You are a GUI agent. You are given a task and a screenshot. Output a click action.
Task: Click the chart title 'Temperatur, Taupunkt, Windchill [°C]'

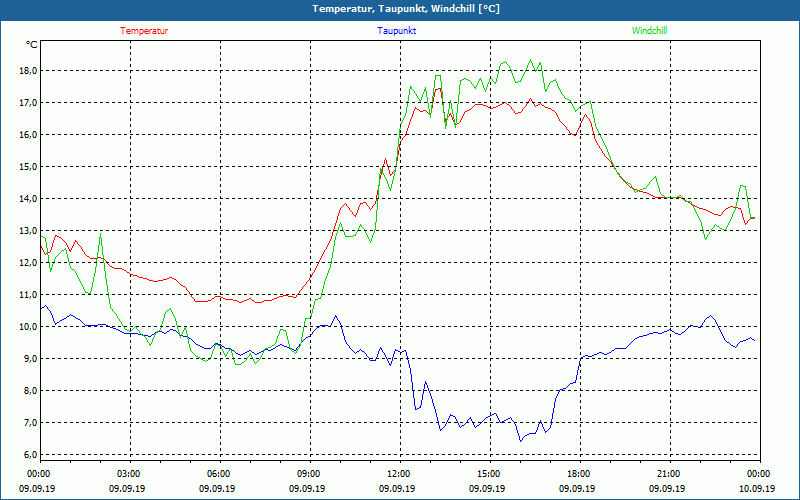coord(406,9)
